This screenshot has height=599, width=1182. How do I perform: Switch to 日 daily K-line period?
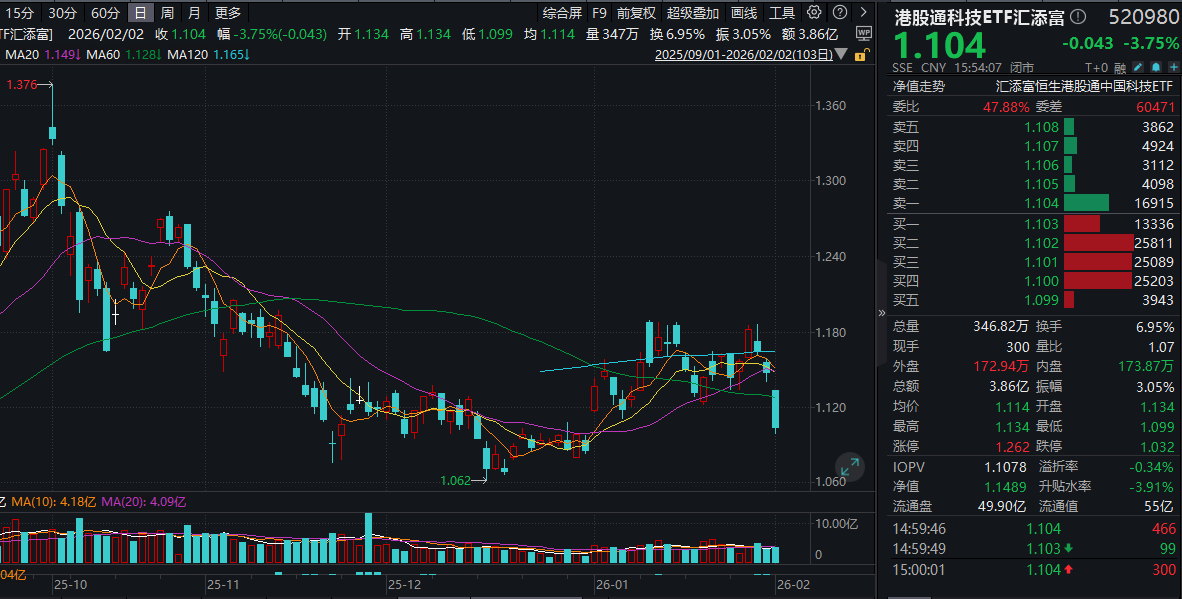(141, 13)
